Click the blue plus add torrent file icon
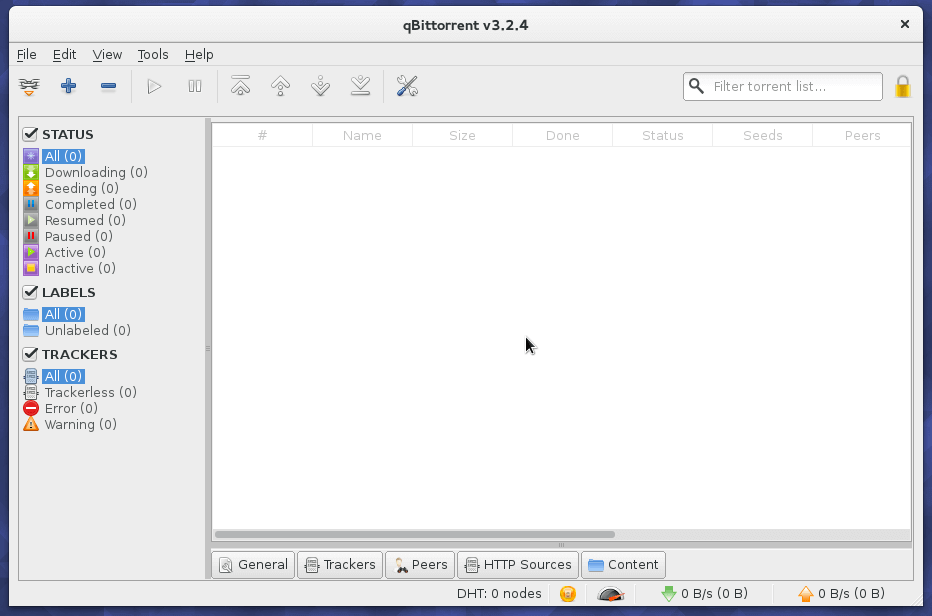The width and height of the screenshot is (932, 616). pos(68,87)
